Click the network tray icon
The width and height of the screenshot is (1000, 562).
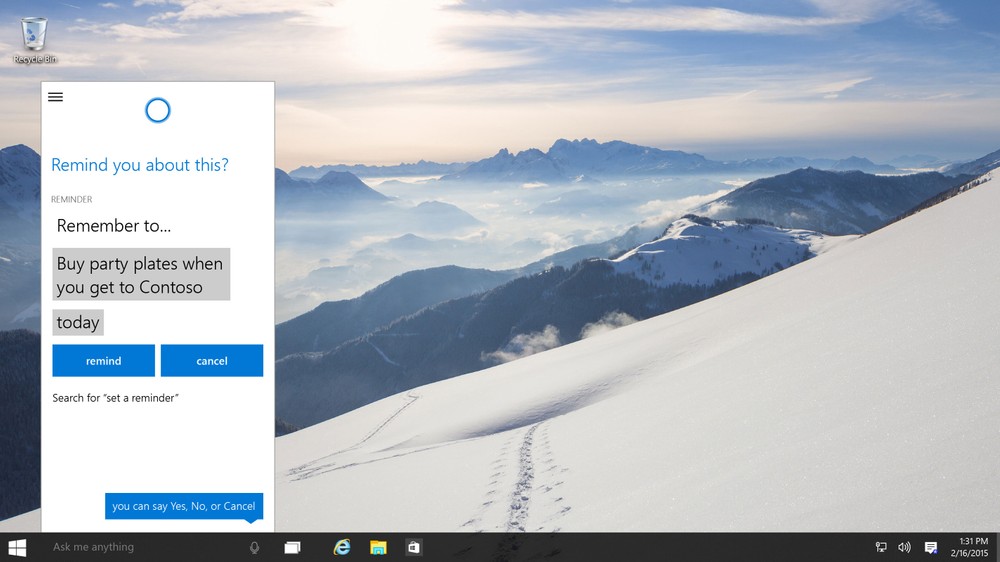click(881, 547)
